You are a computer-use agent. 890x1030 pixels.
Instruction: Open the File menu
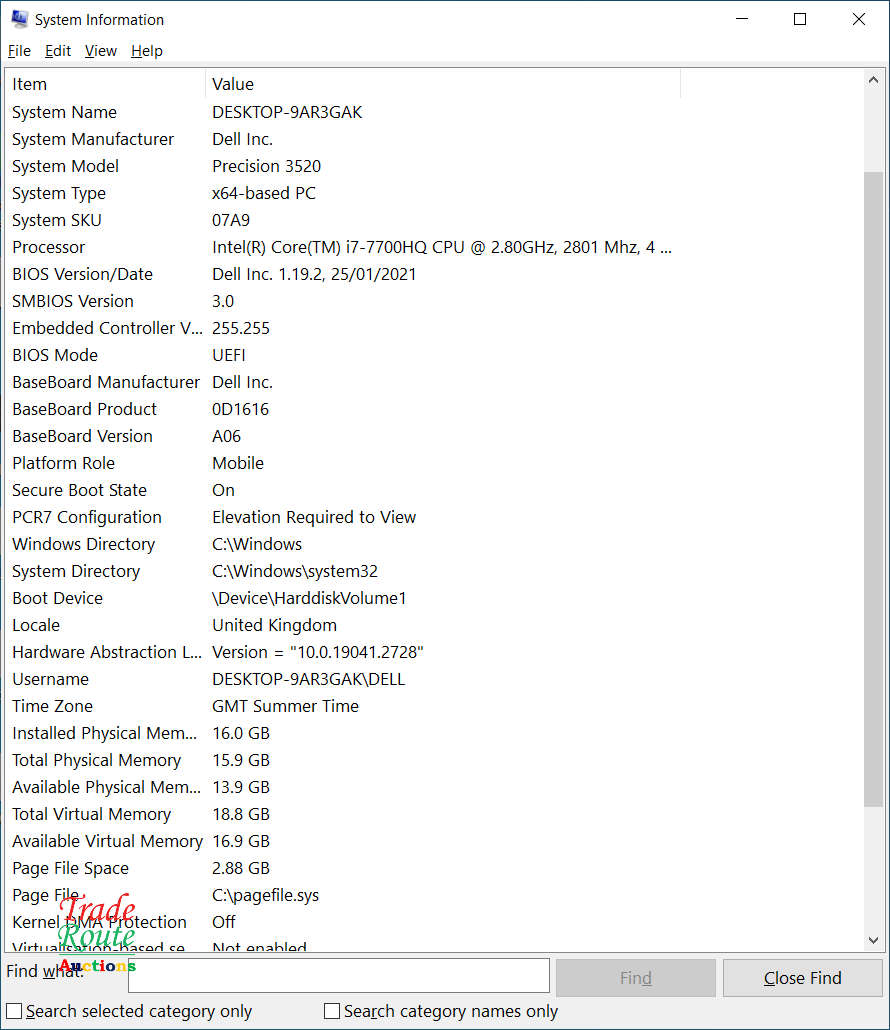coord(19,51)
